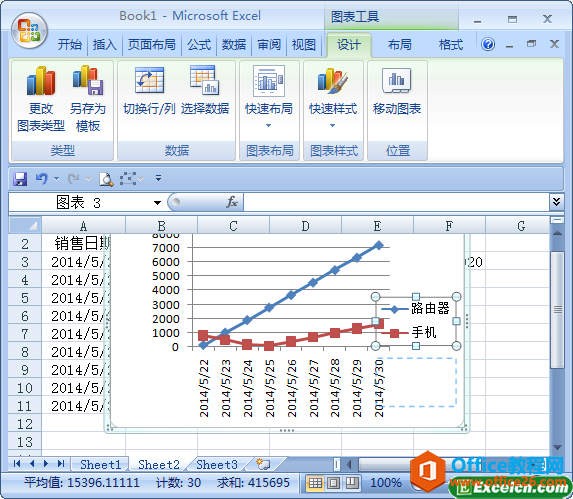573x499 pixels.
Task: Switch to the 插入 tab
Action: [105, 45]
